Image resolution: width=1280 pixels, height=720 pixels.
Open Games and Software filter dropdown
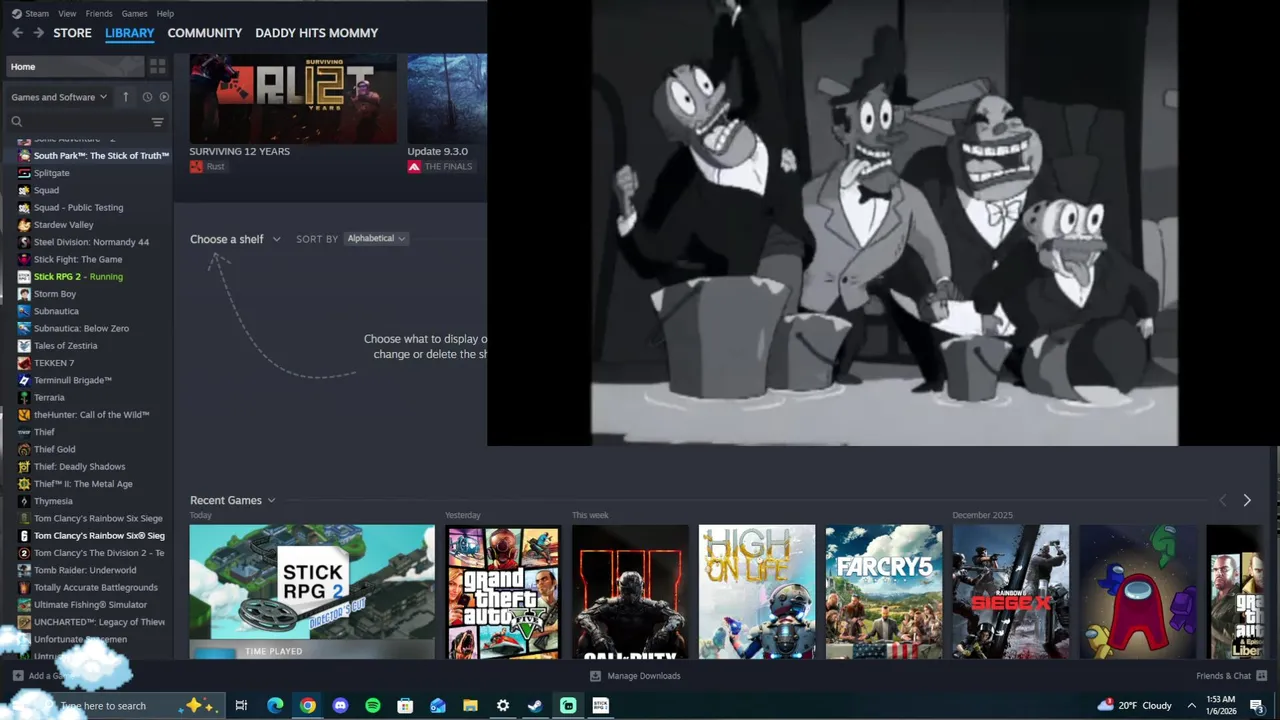[59, 97]
